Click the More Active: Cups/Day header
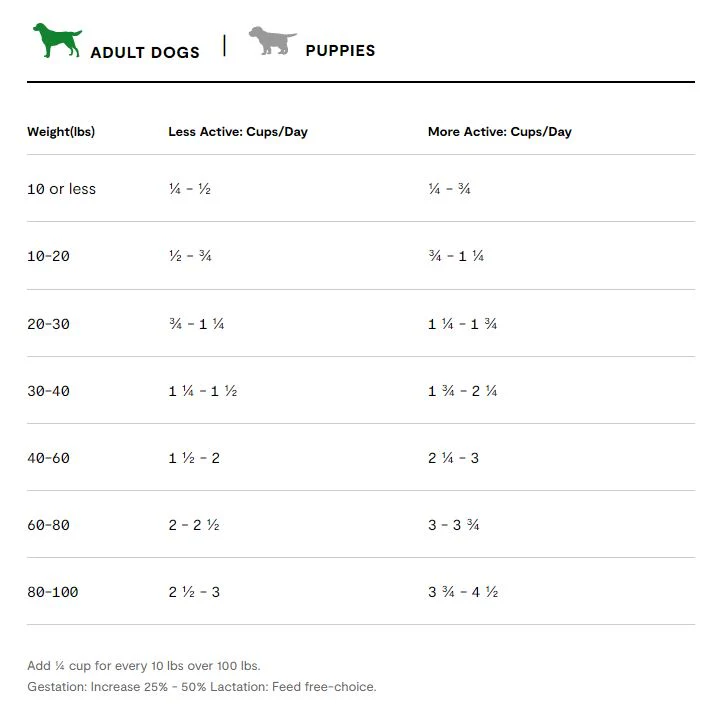The width and height of the screenshot is (715, 711). (500, 132)
